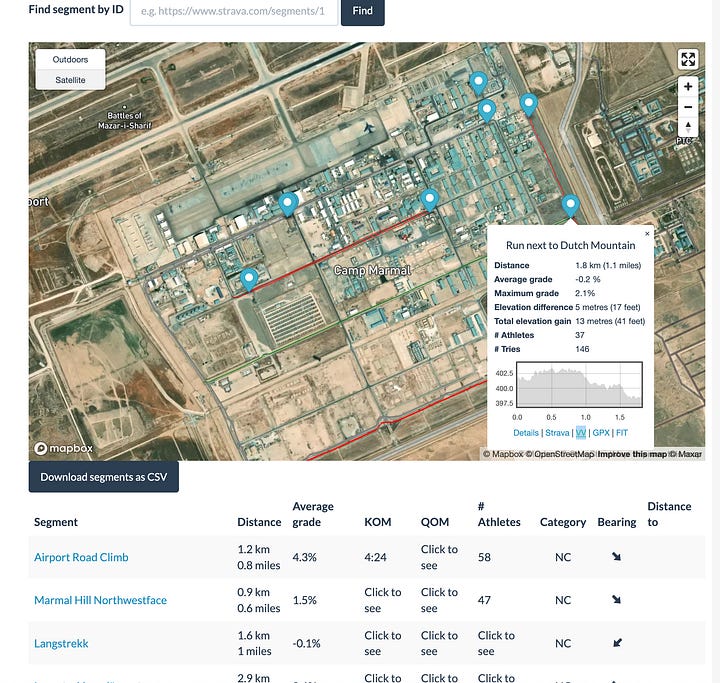The height and width of the screenshot is (683, 720).
Task: Click the 58 athletes value
Action: click(x=484, y=557)
